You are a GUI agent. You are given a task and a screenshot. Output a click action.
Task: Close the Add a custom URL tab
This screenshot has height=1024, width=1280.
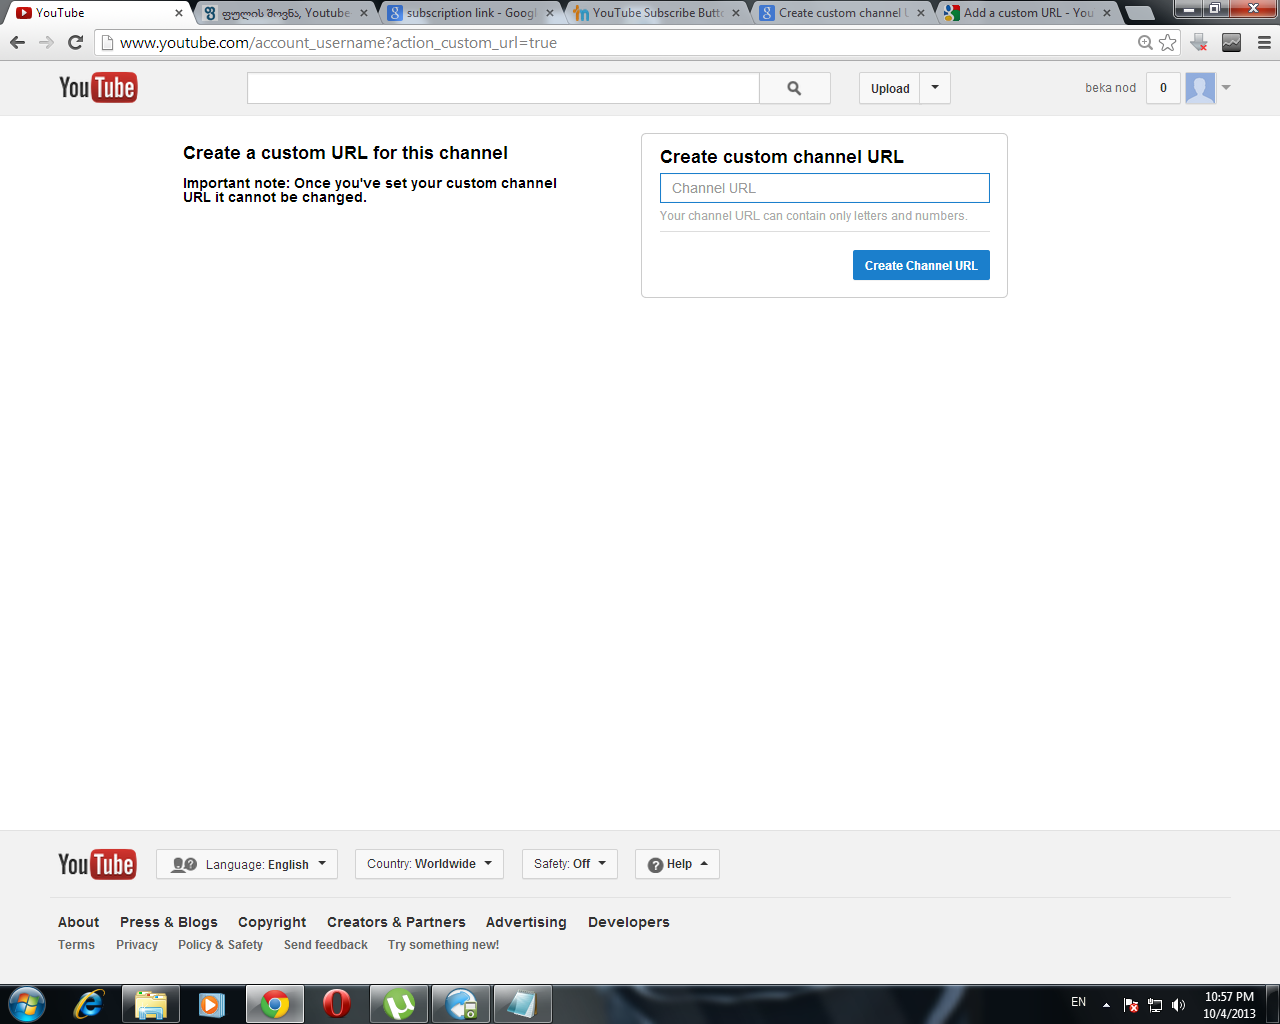pos(1107,13)
